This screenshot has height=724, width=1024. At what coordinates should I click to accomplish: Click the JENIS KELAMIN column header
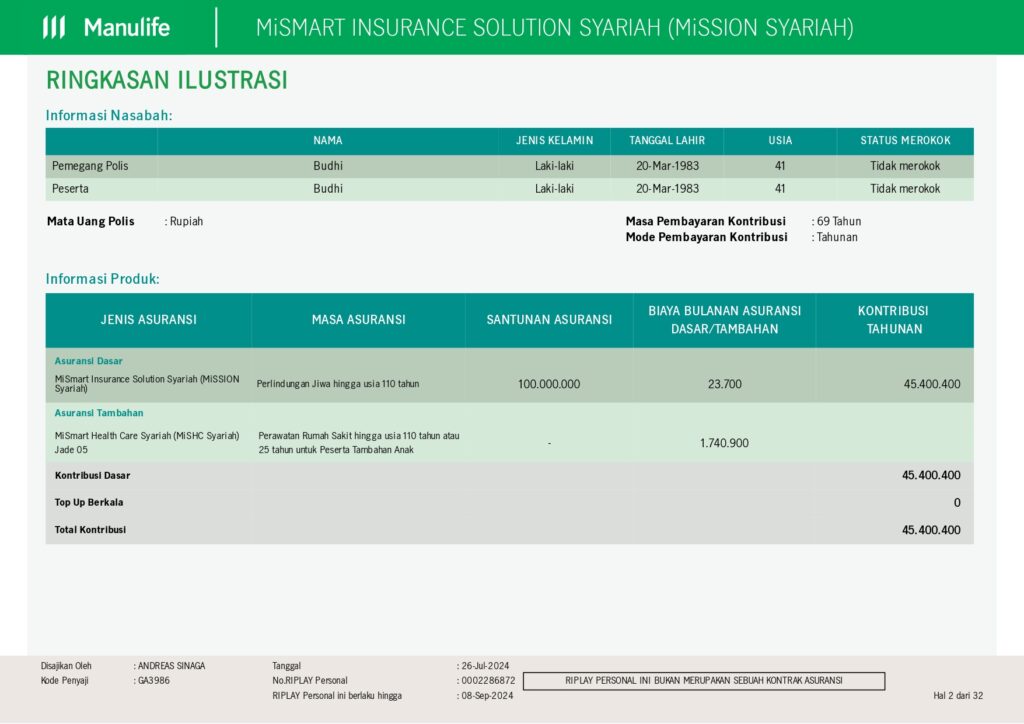coord(554,140)
